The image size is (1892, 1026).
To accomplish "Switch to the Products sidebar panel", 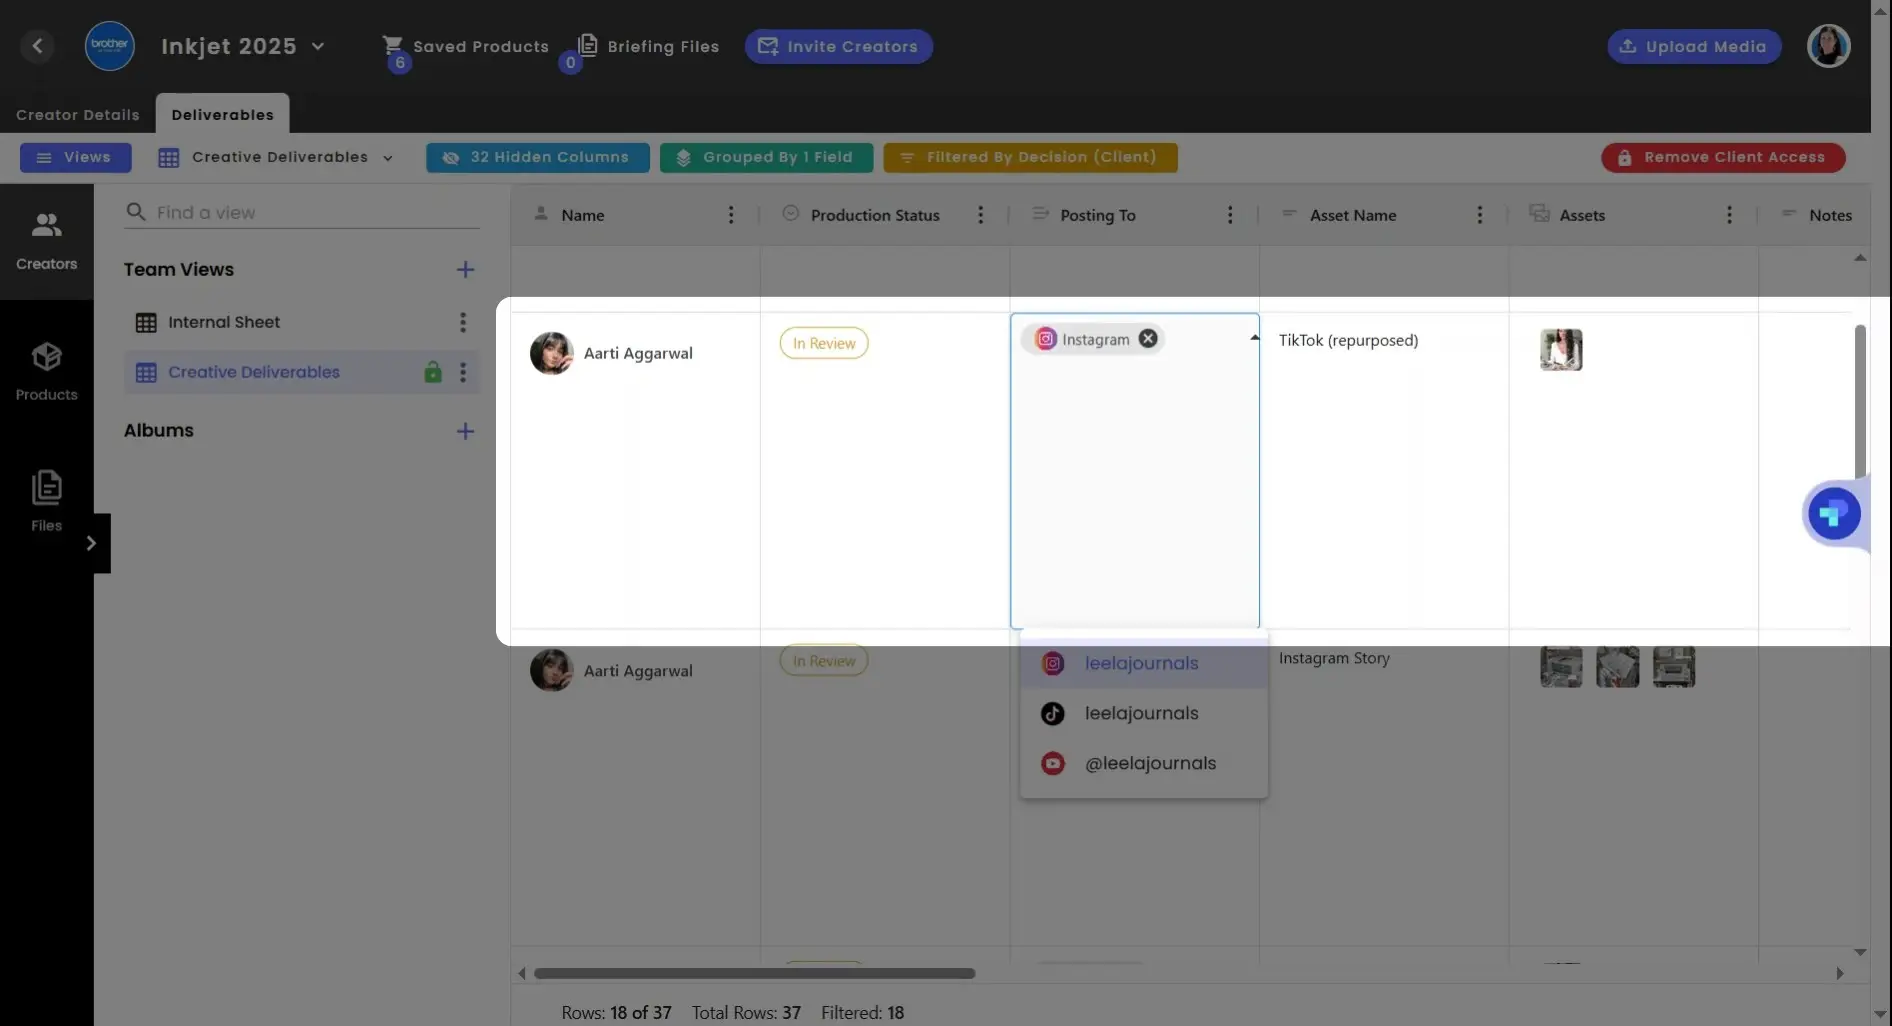I will [46, 371].
